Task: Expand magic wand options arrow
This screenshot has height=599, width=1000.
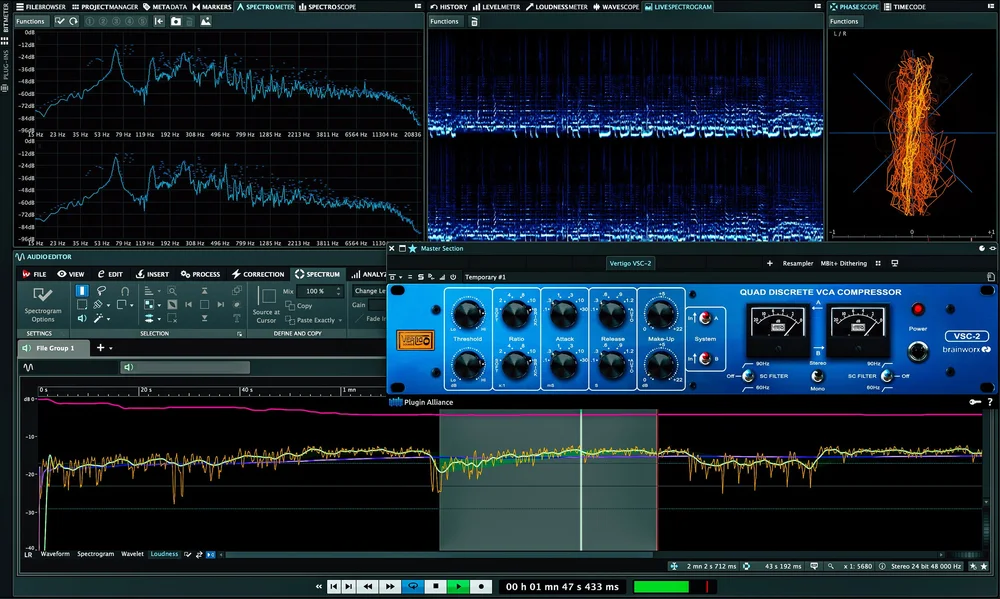Action: coord(108,319)
